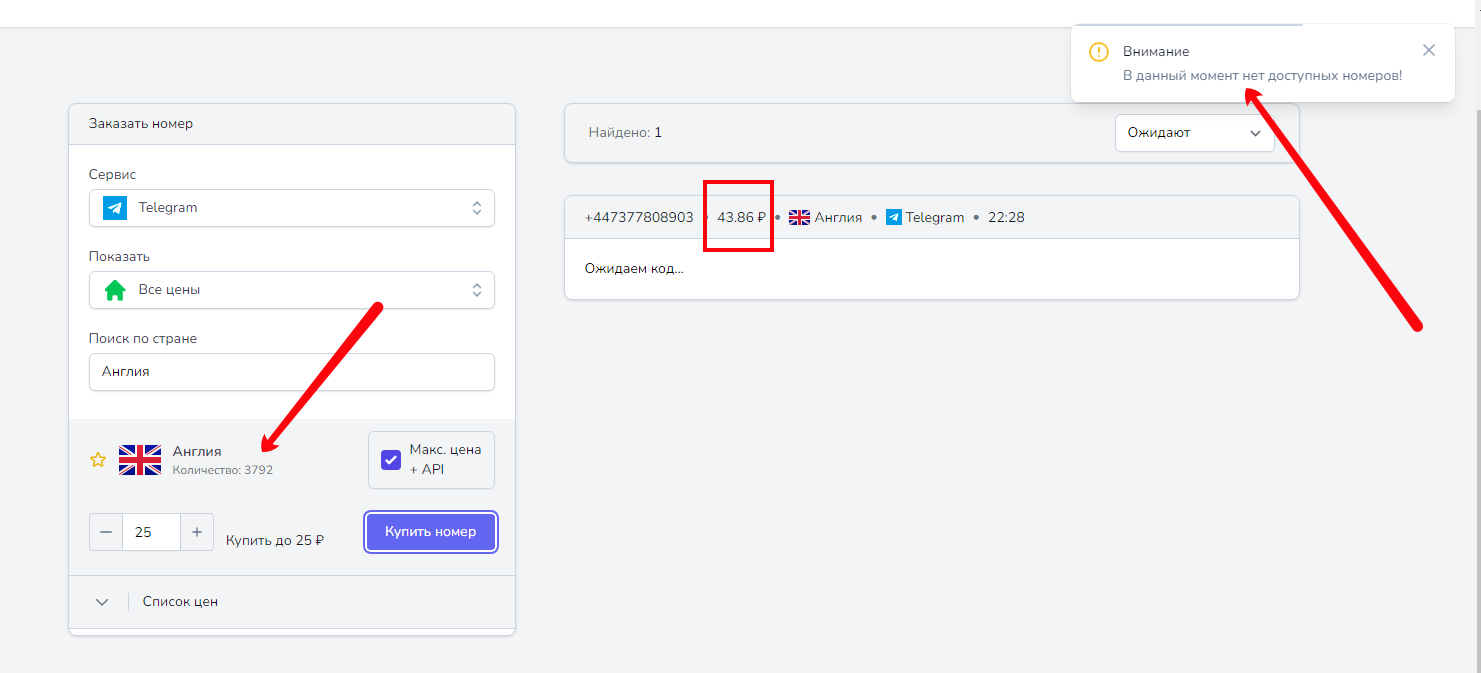Viewport: 1481px width, 673px height.
Task: Click the UK flag in the country result
Action: 140,460
